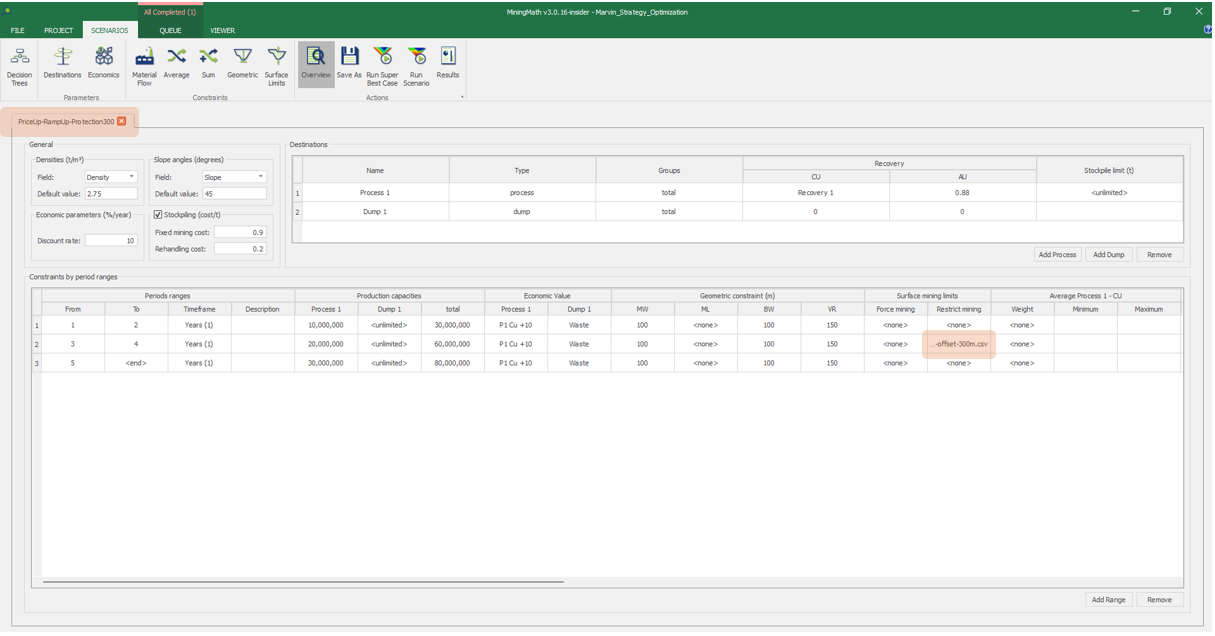Screen dimensions: 1215x636
Task: Click the Add Process button
Action: (1057, 255)
